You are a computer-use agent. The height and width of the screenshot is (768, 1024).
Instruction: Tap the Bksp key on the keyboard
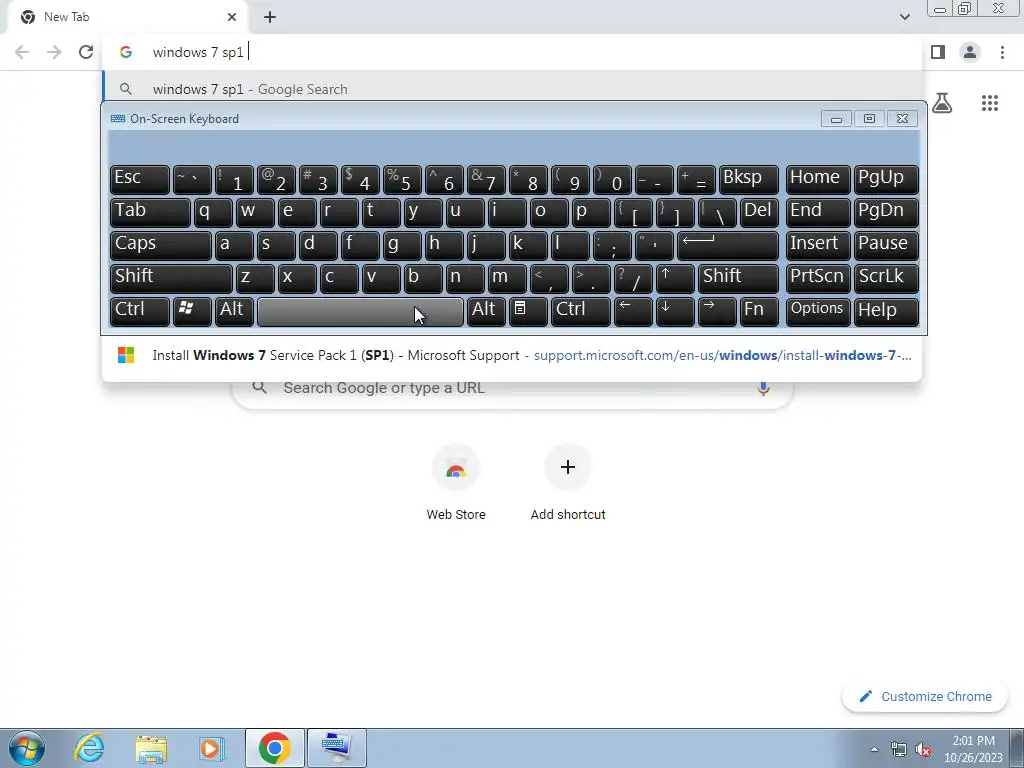click(748, 179)
